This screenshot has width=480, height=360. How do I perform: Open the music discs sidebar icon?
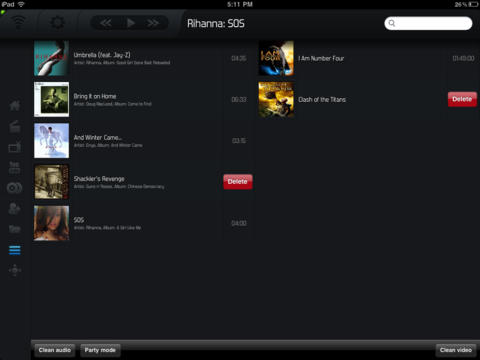[15, 188]
